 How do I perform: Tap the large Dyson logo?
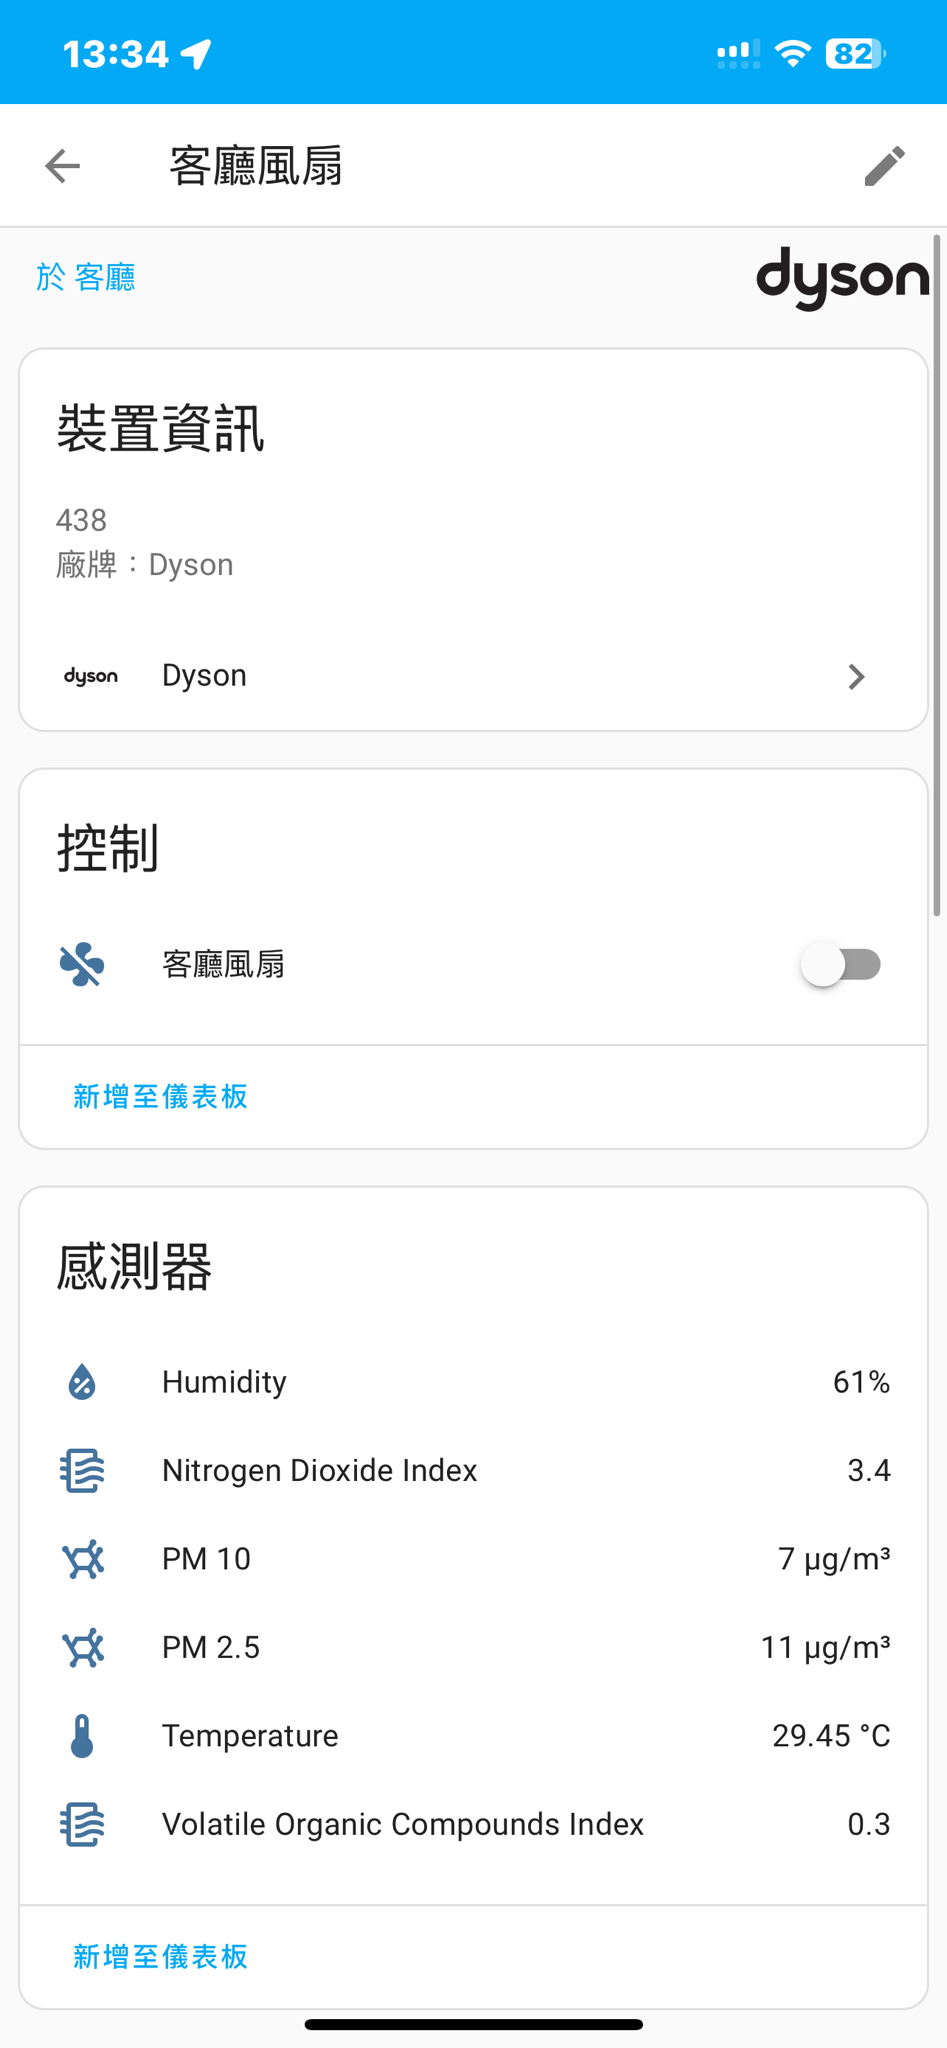842,277
